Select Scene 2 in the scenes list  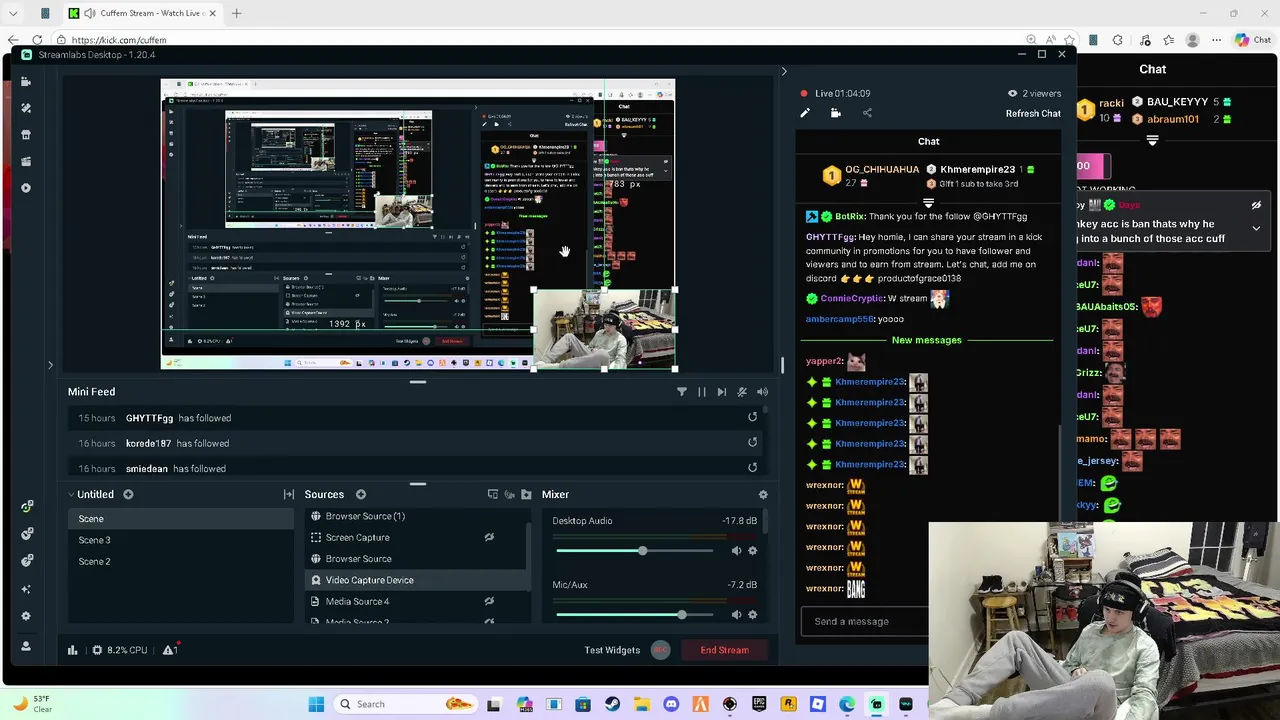pyautogui.click(x=180, y=561)
